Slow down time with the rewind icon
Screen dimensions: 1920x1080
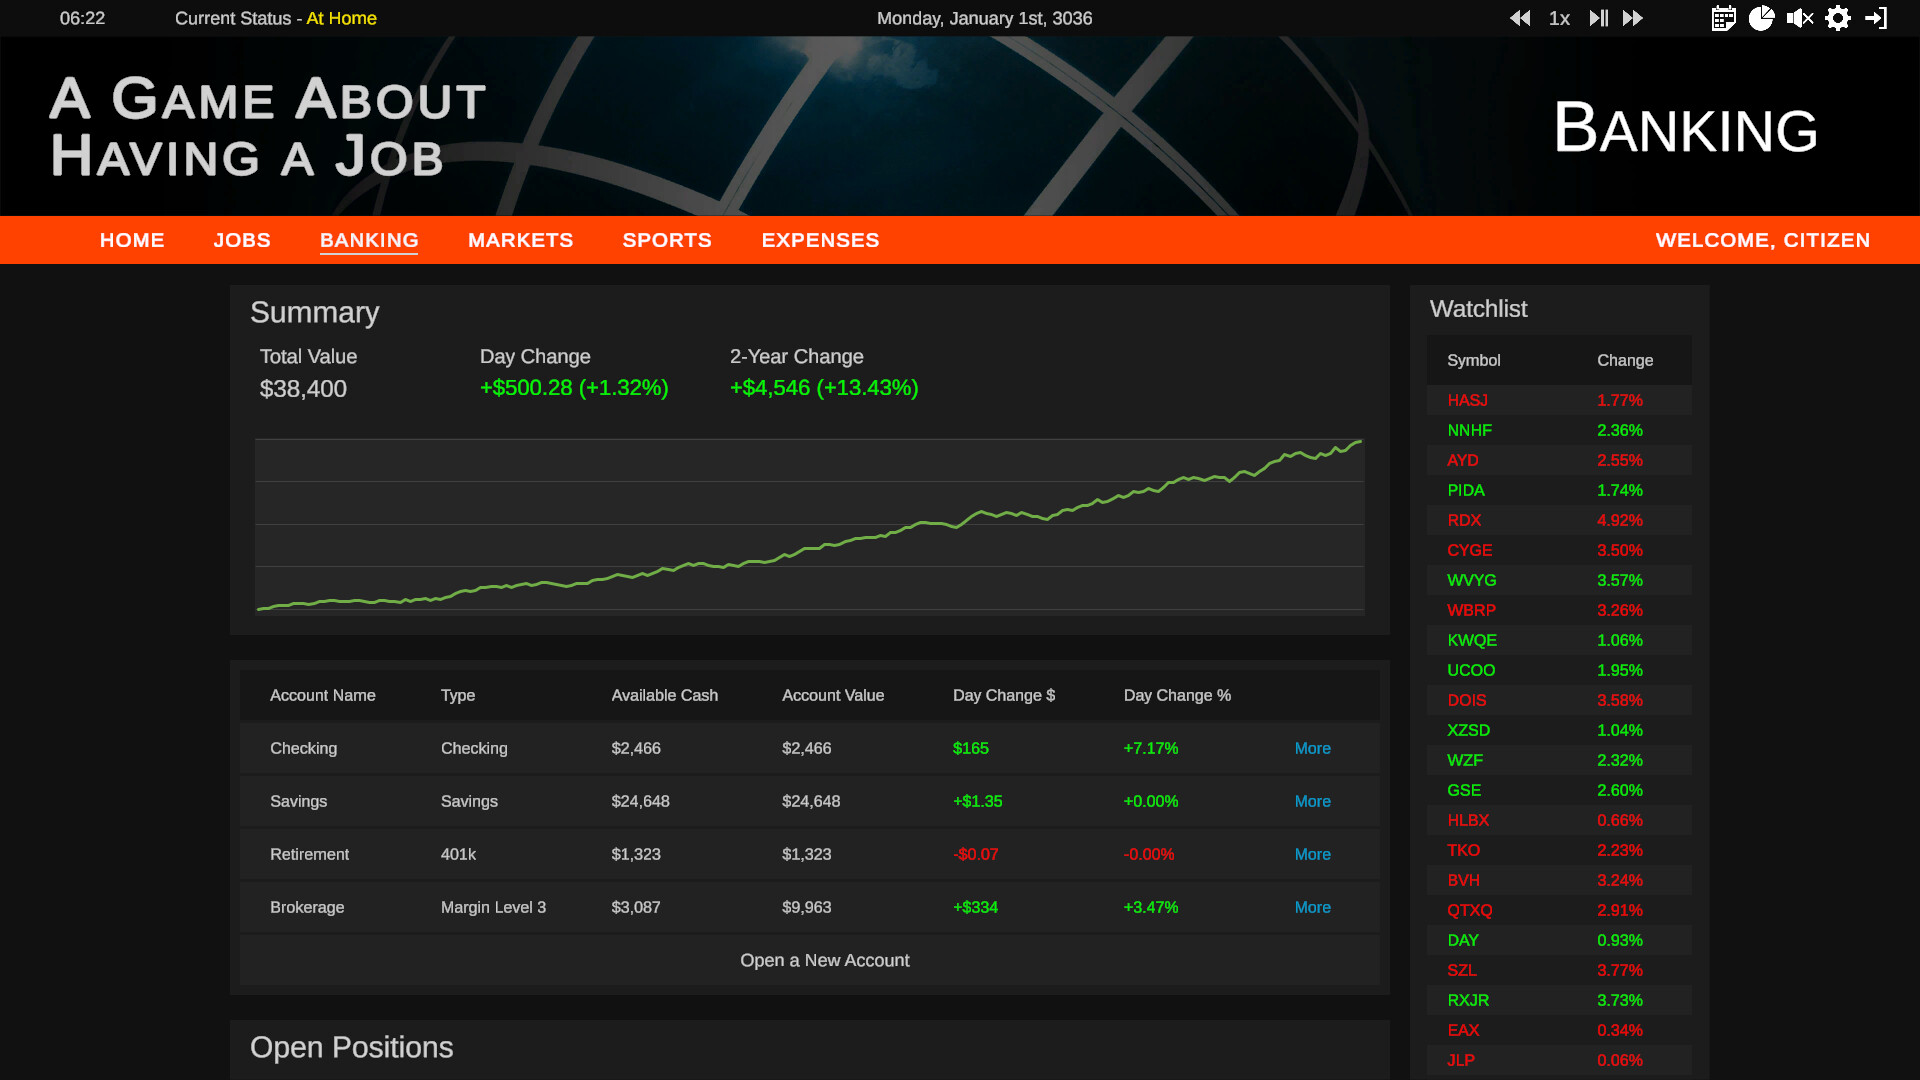click(x=1520, y=18)
